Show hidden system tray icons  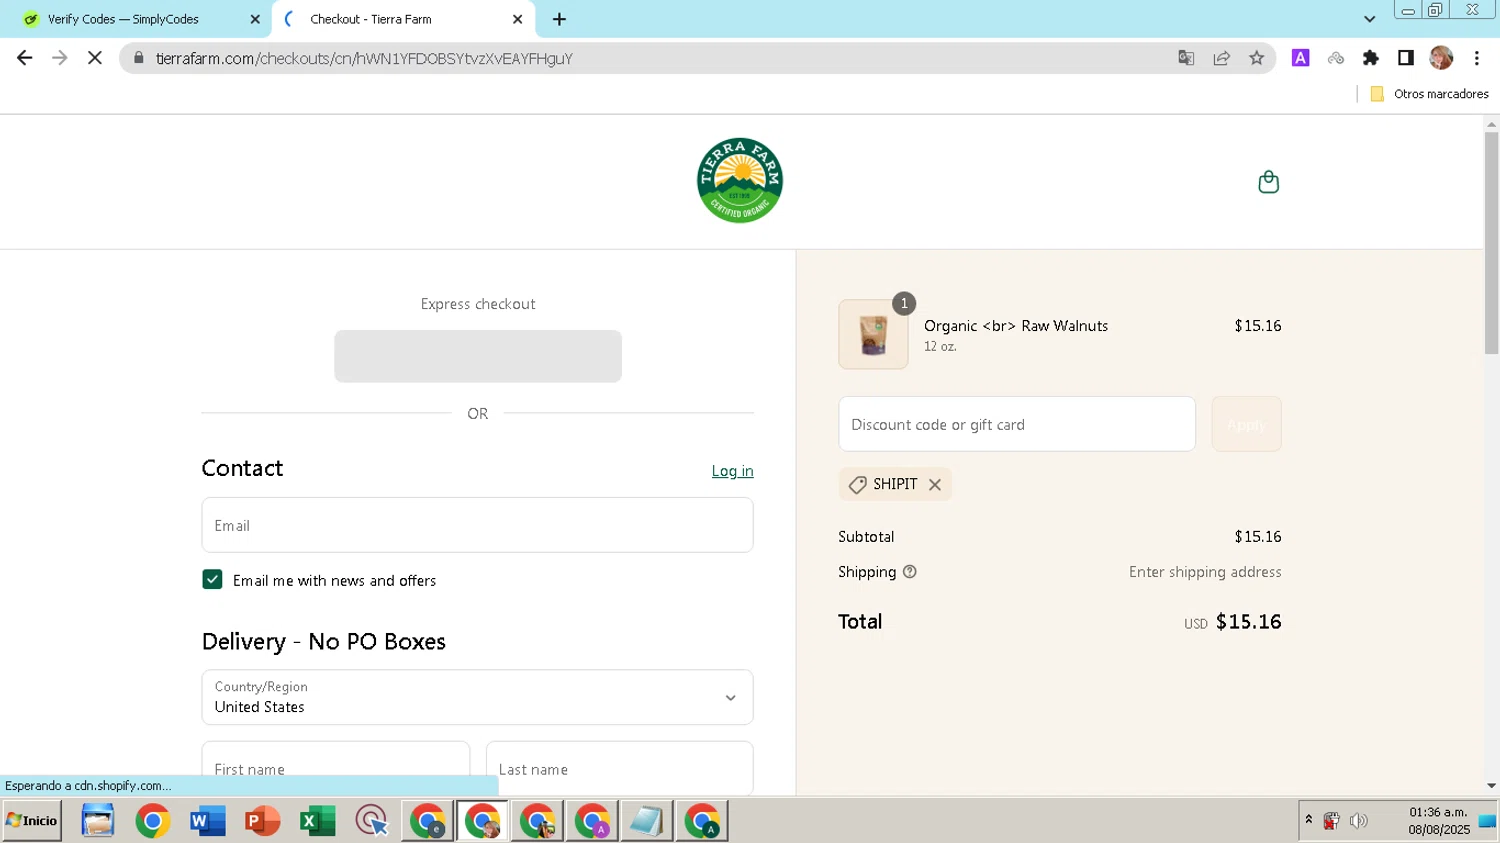(1308, 820)
